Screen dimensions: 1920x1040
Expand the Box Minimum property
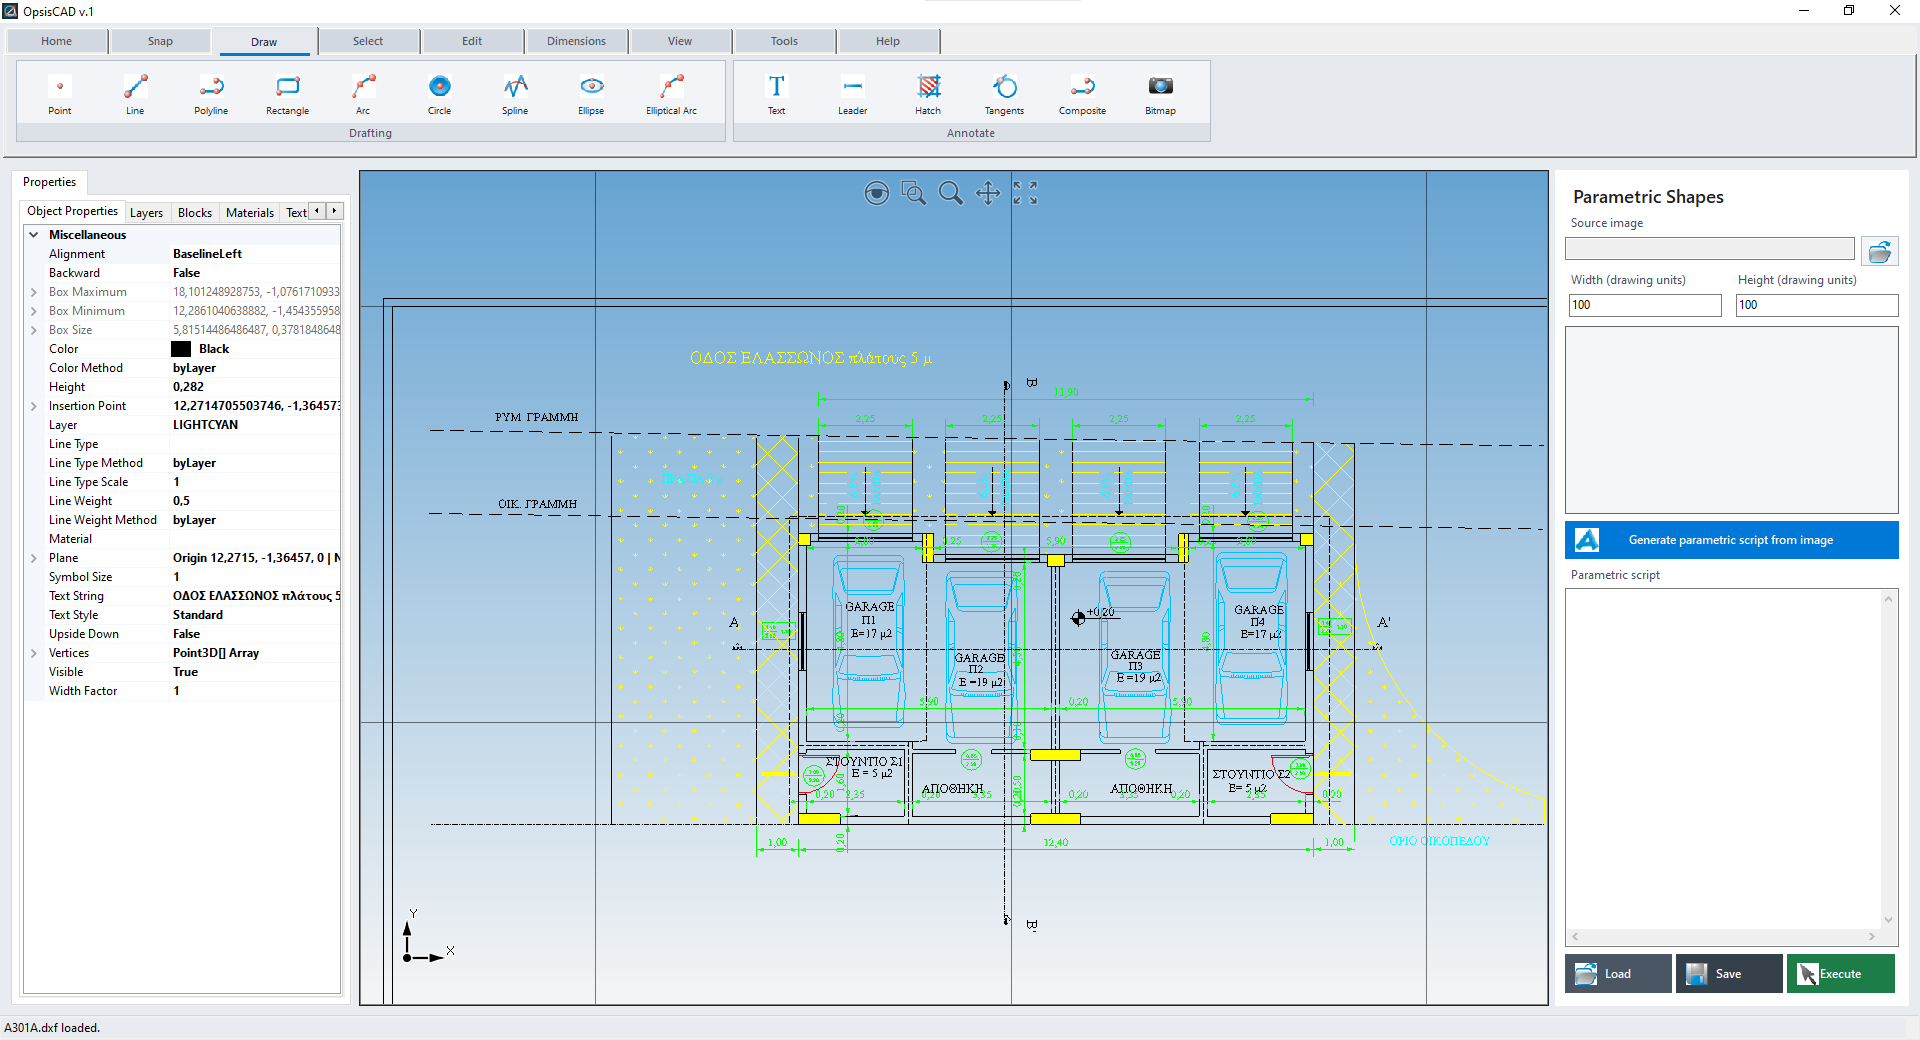pos(33,311)
